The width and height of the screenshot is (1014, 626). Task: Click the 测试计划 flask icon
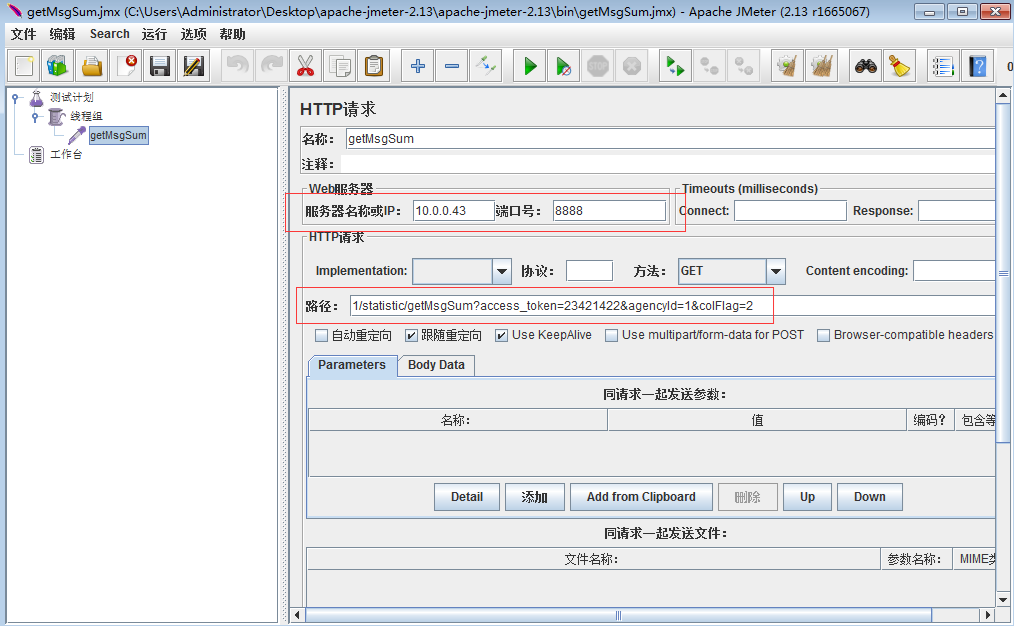pos(36,98)
